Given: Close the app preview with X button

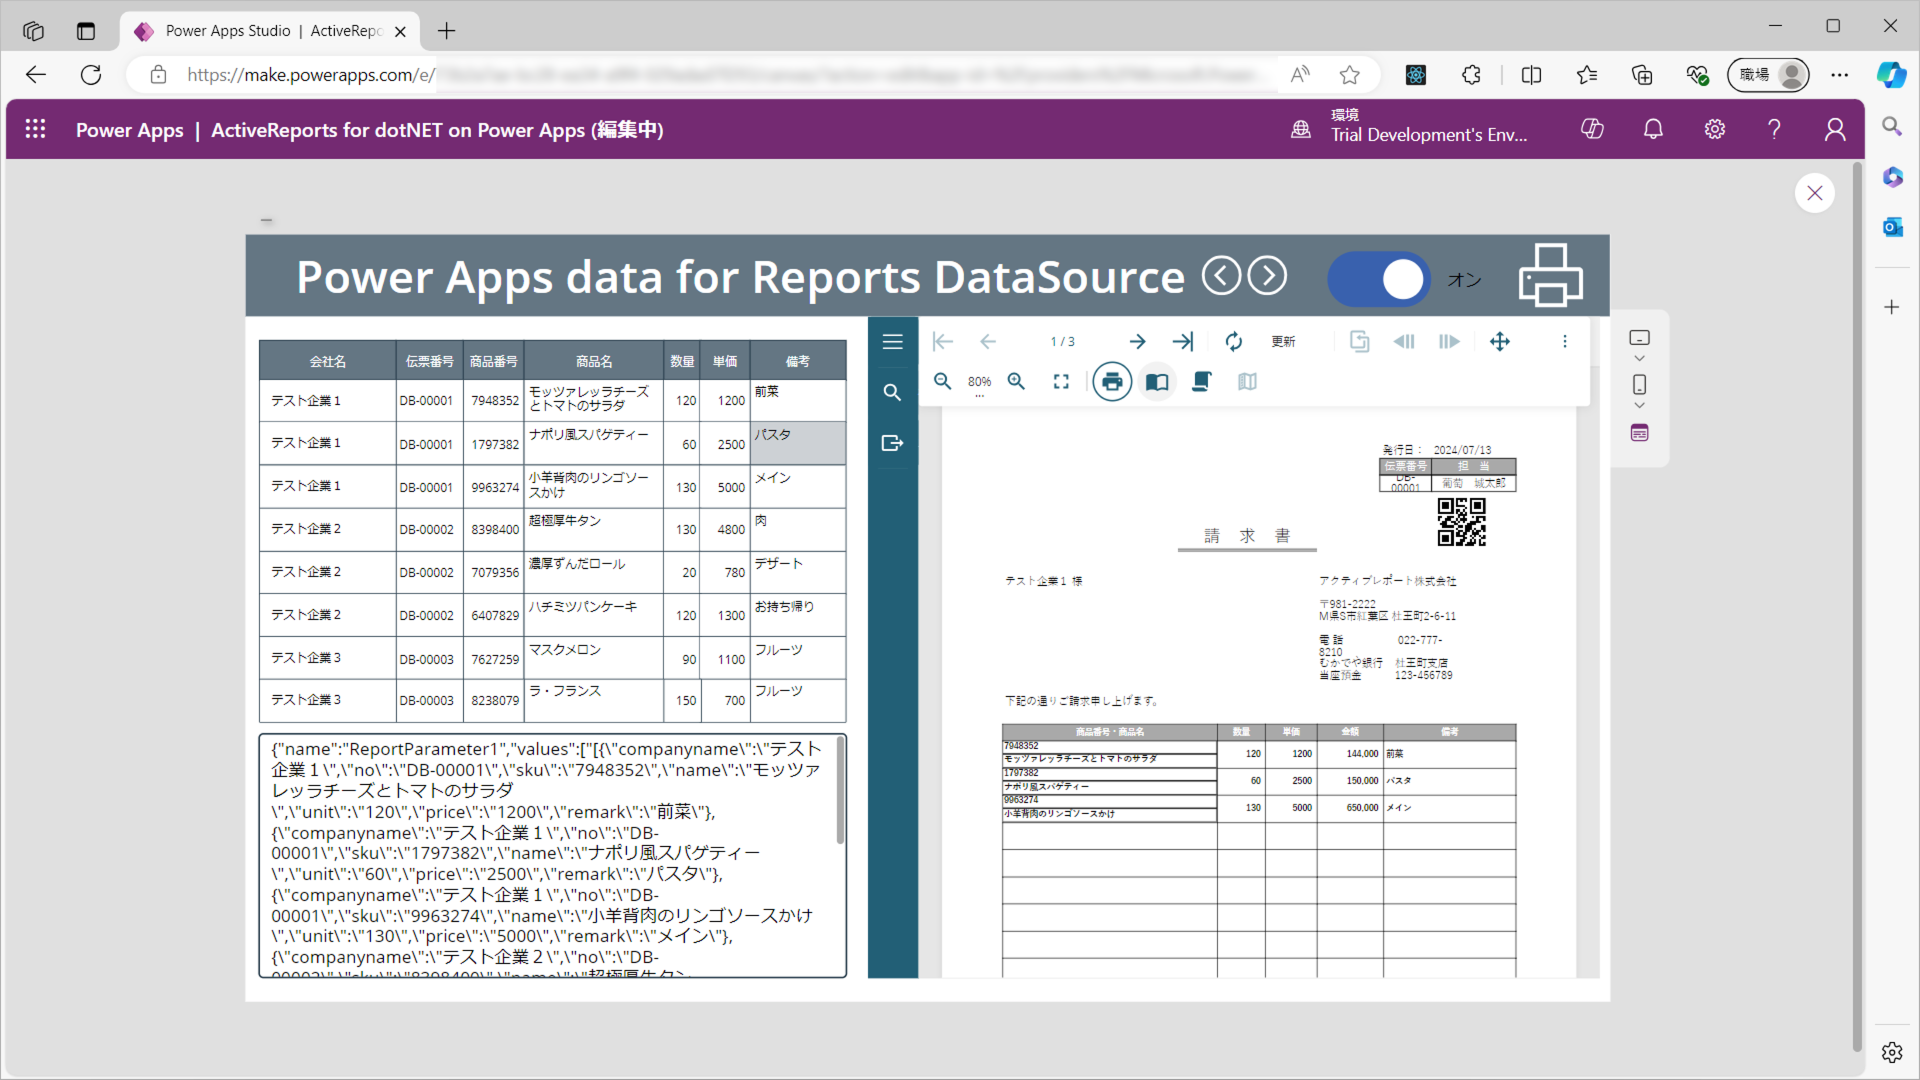Looking at the screenshot, I should pos(1815,193).
